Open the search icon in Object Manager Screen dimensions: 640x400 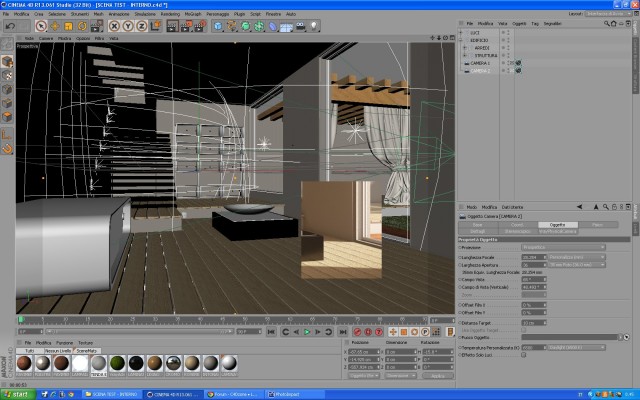pyautogui.click(x=606, y=24)
